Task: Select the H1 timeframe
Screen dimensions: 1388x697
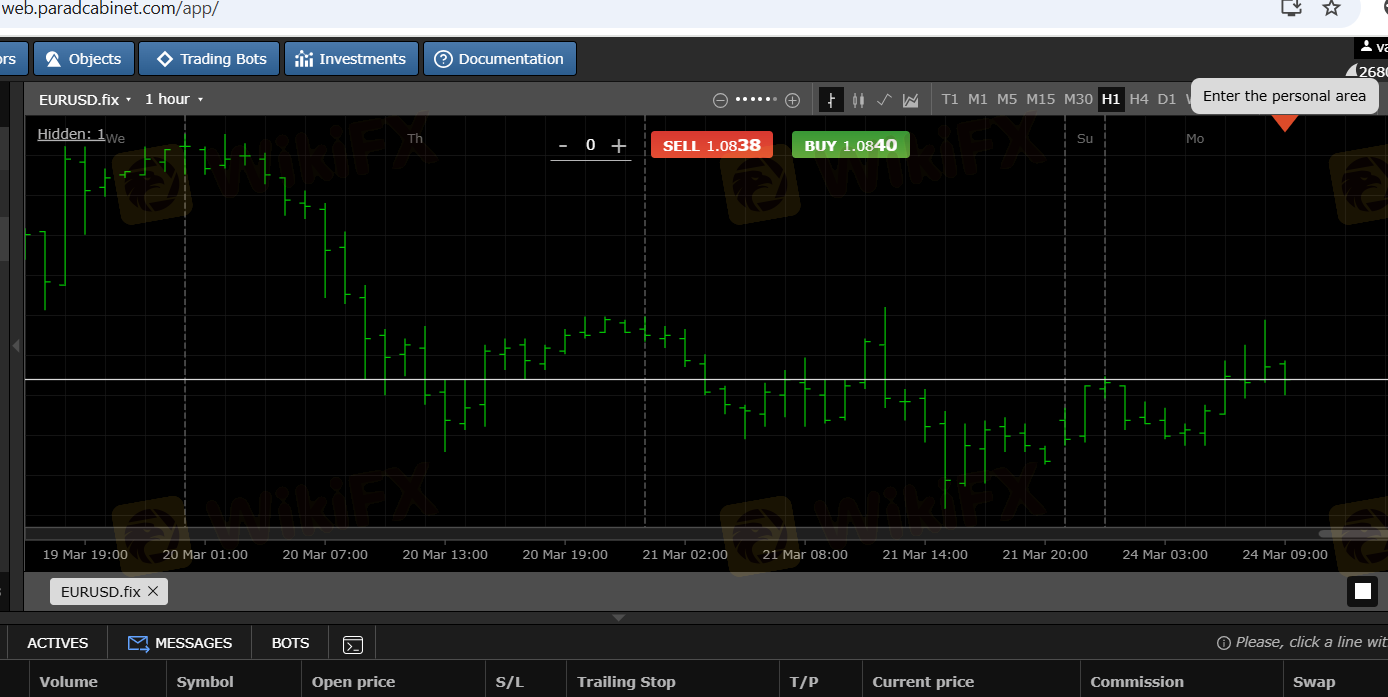Action: coord(1111,99)
